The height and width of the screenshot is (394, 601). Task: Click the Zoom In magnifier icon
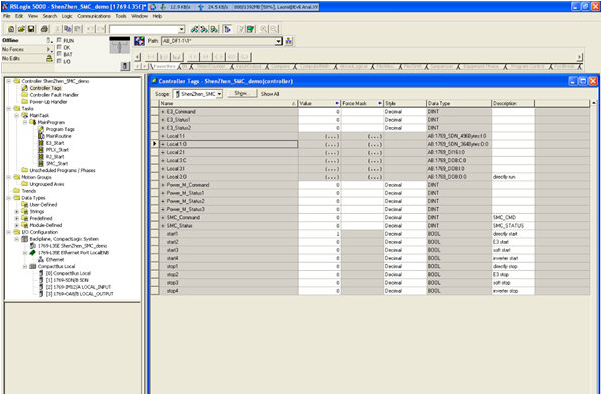264,29
